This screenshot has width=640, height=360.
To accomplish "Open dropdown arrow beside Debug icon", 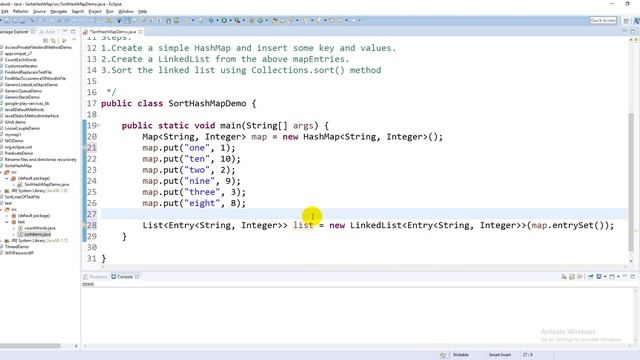I will click(217, 20).
